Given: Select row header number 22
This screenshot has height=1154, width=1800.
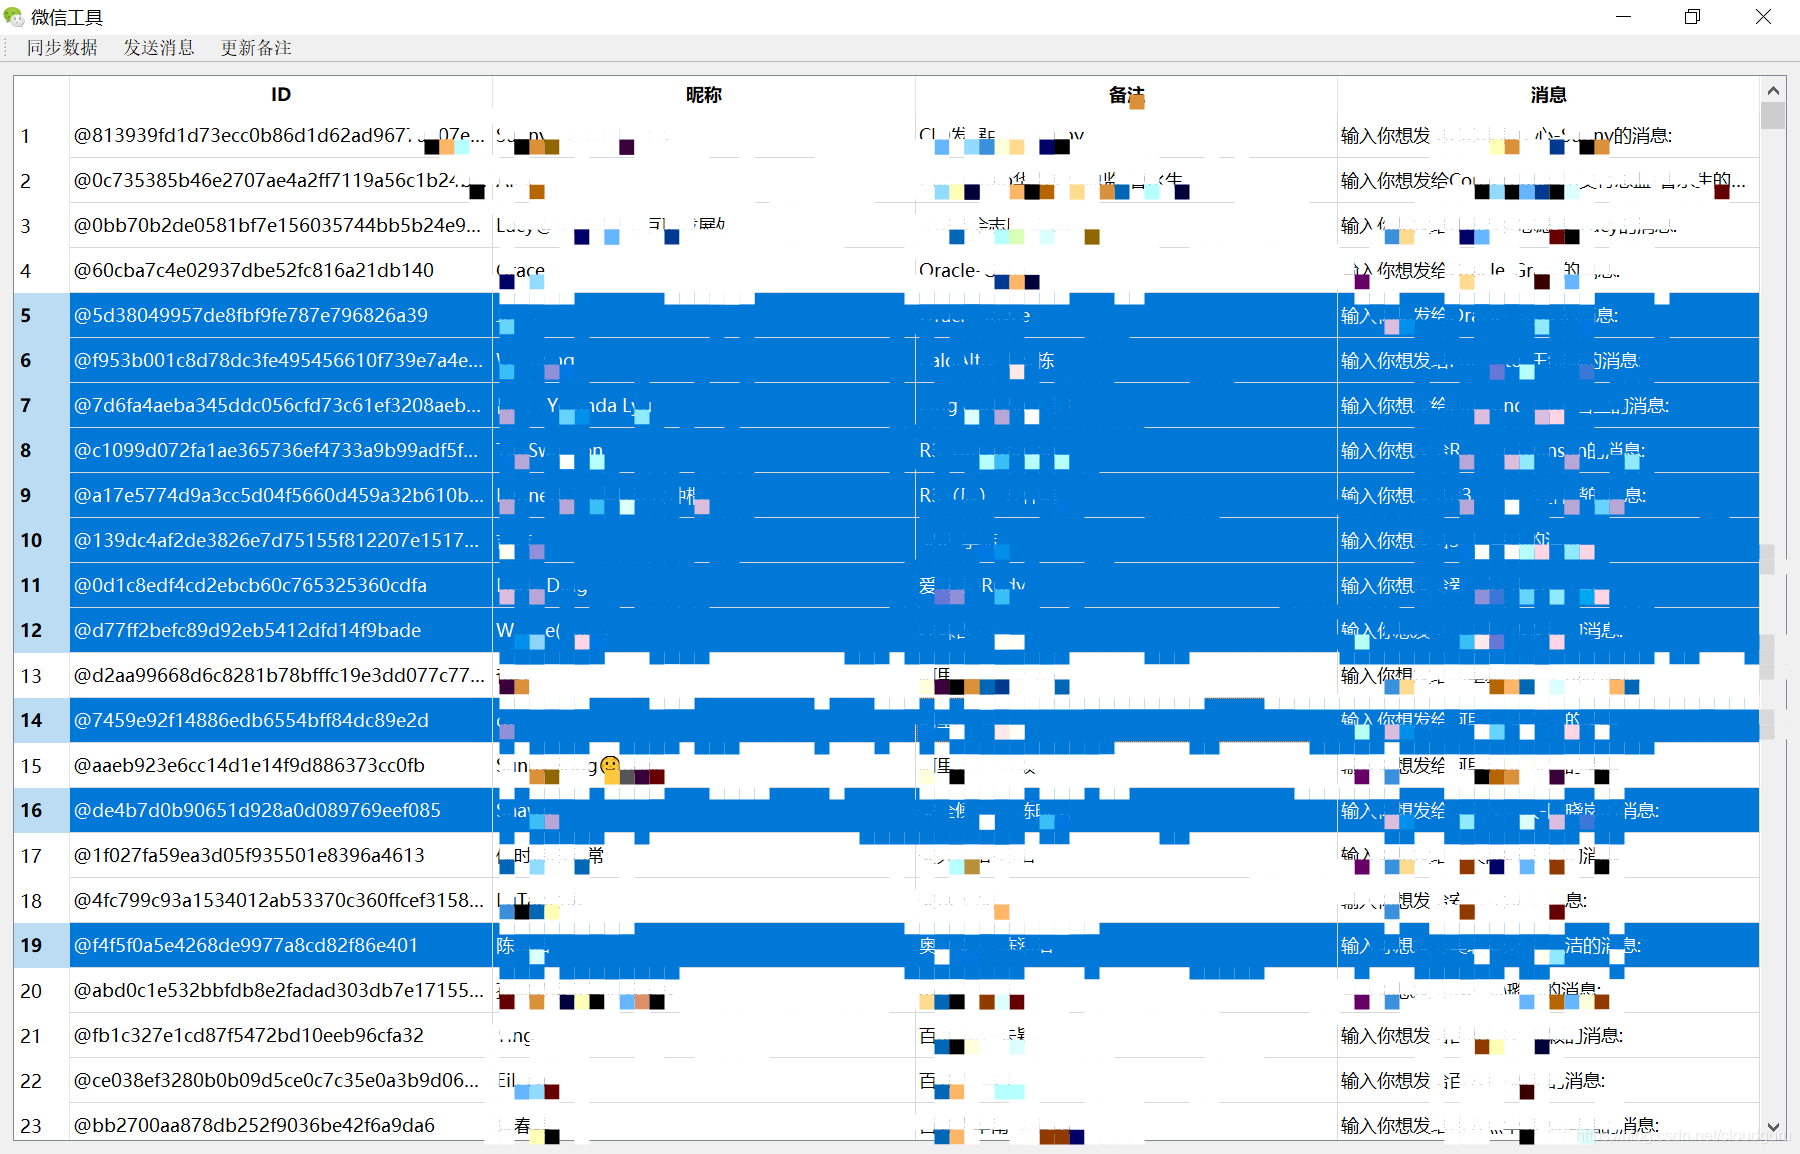Looking at the screenshot, I should [x=42, y=1080].
